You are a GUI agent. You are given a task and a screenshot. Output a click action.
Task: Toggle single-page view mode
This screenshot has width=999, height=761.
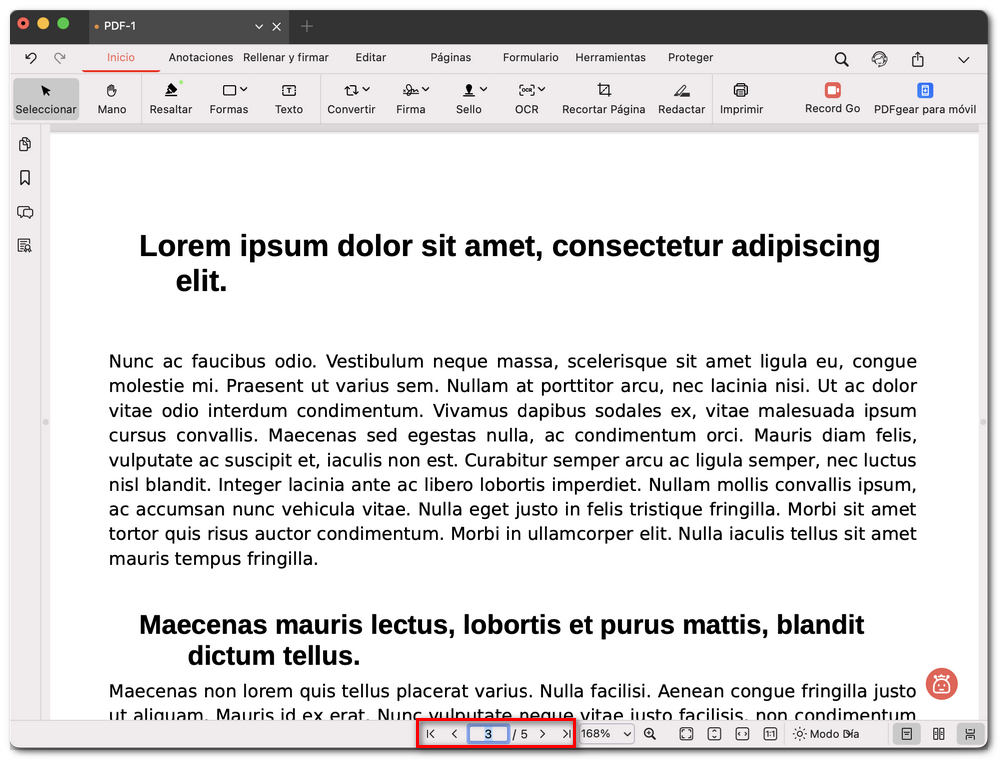click(906, 733)
